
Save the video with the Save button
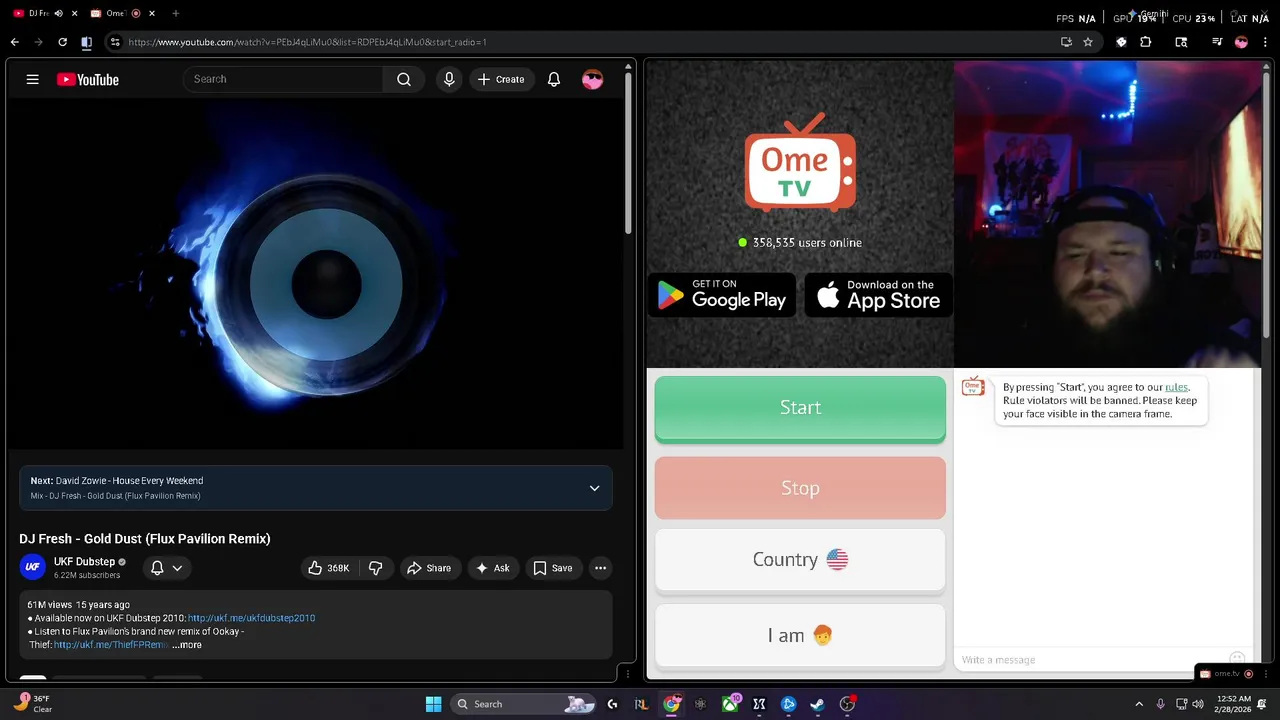coord(553,568)
